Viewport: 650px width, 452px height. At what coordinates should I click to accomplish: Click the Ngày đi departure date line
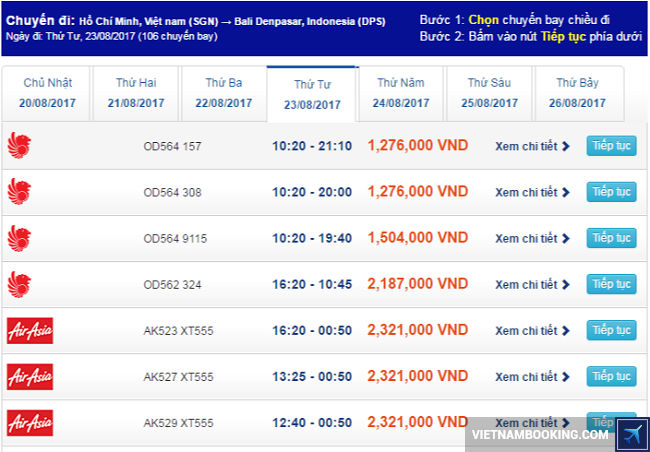click(112, 36)
